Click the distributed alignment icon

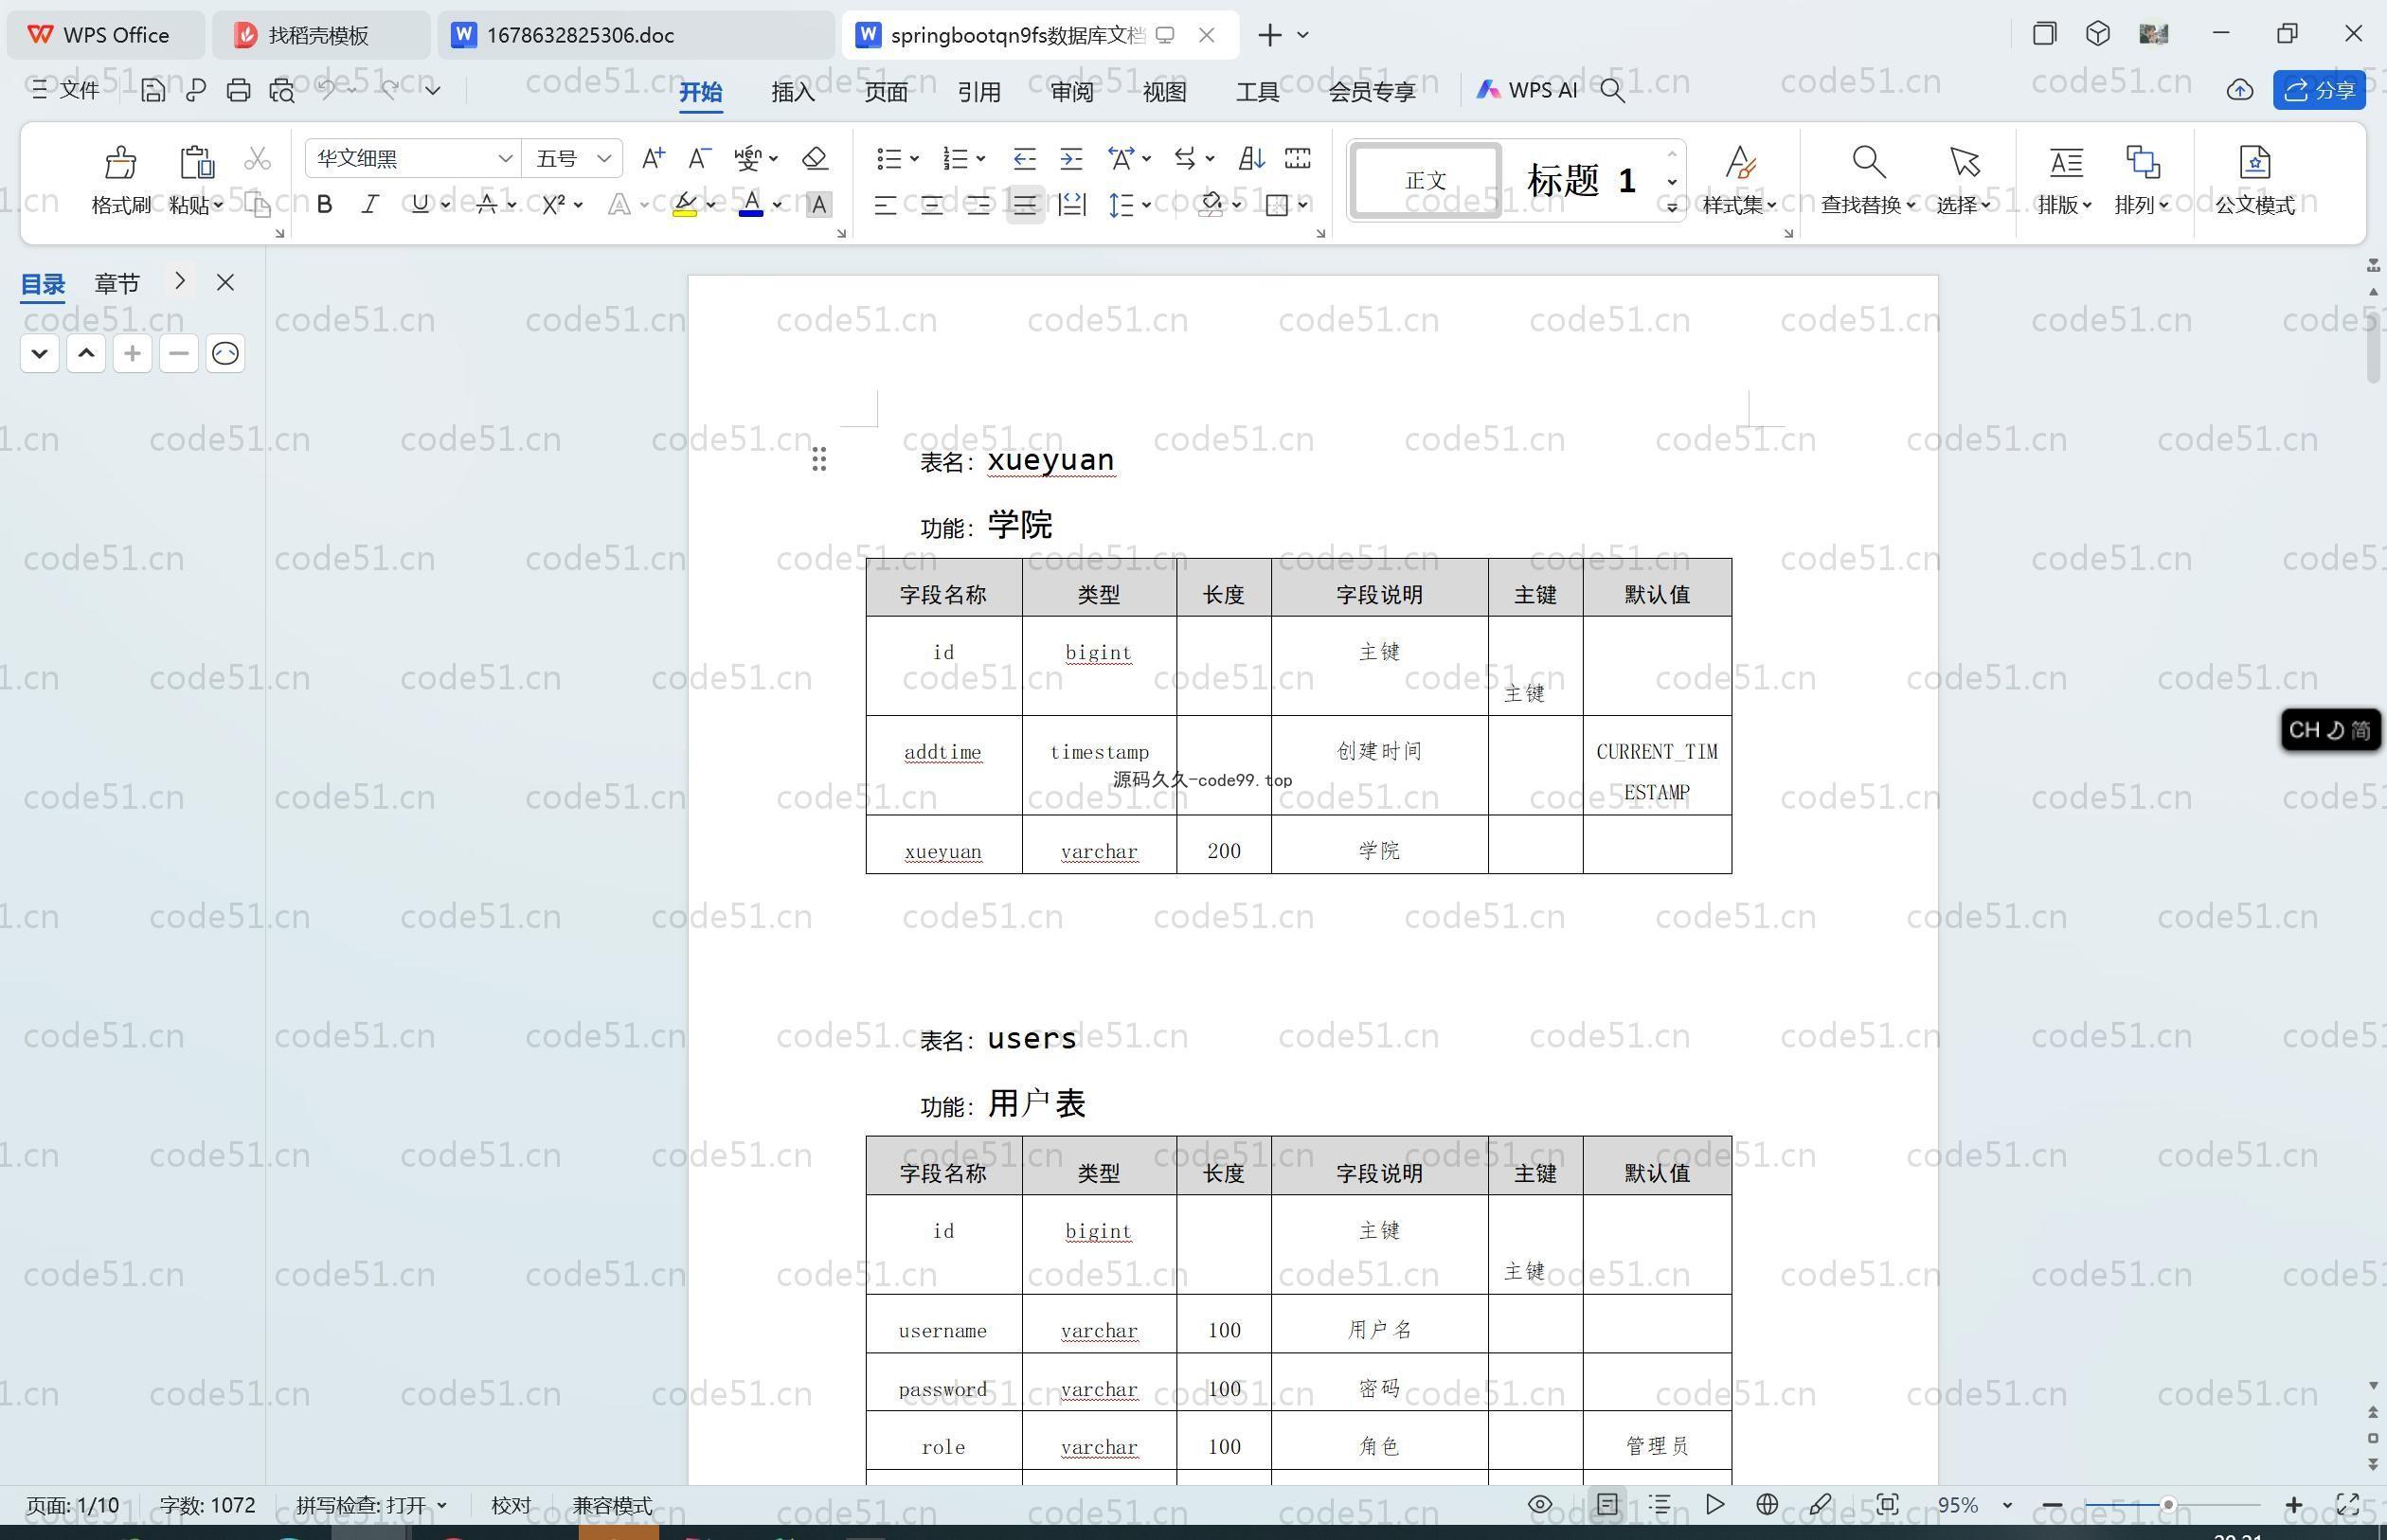point(1072,205)
